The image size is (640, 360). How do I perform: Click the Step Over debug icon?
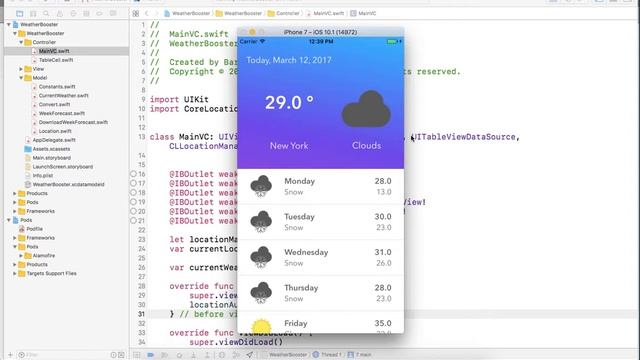[179, 355]
